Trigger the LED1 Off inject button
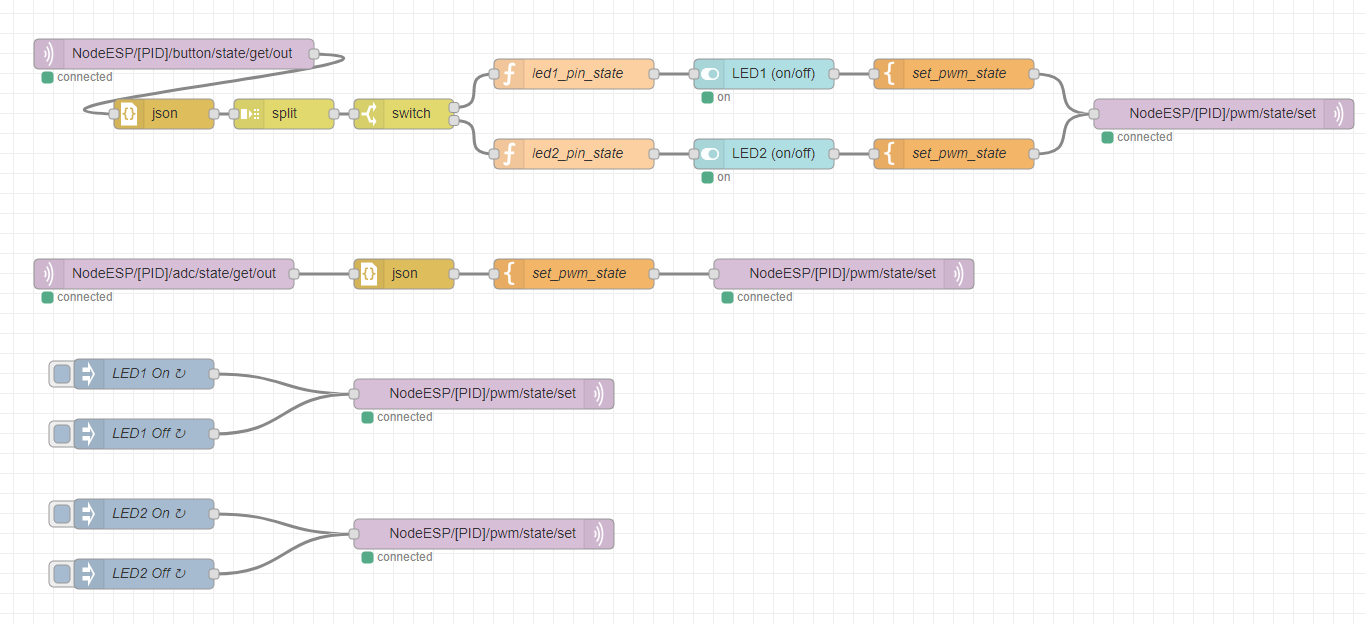 (62, 434)
